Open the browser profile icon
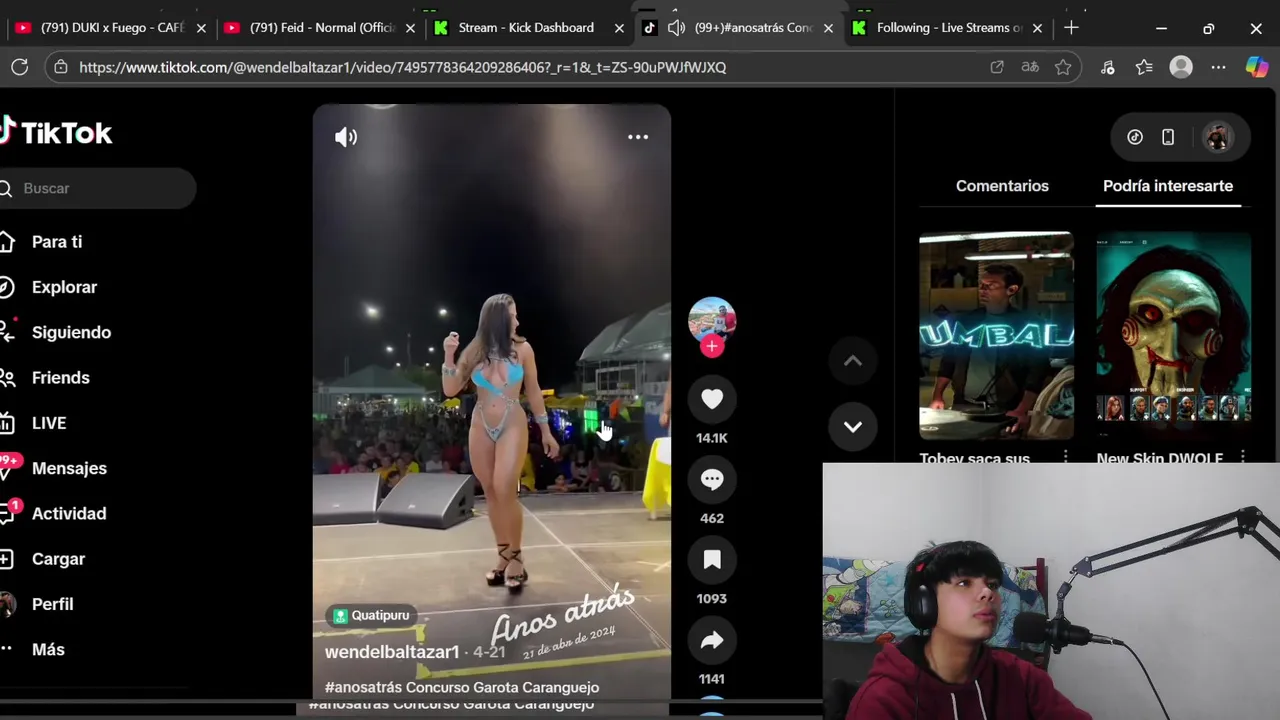The image size is (1280, 720). pos(1181,67)
